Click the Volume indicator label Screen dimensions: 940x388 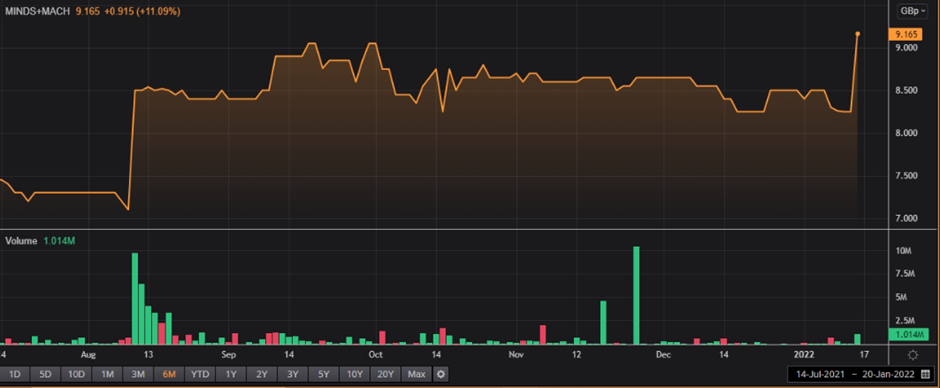tap(21, 240)
